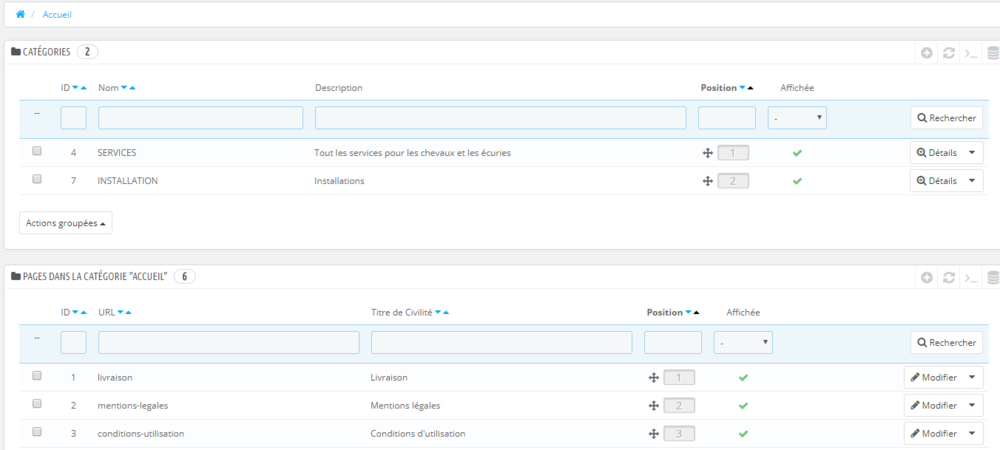Click Rechercher in the pages filter row
The height and width of the screenshot is (450, 1000).
(946, 342)
